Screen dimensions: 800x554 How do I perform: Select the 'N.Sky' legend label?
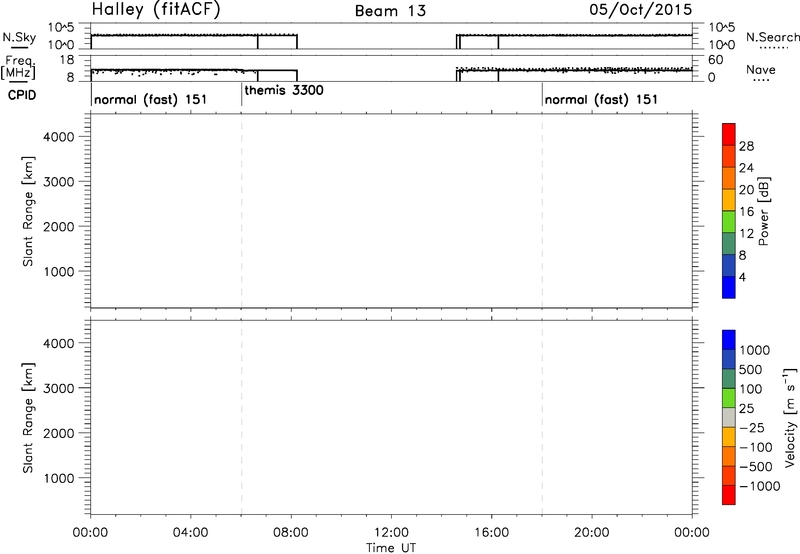(x=19, y=38)
